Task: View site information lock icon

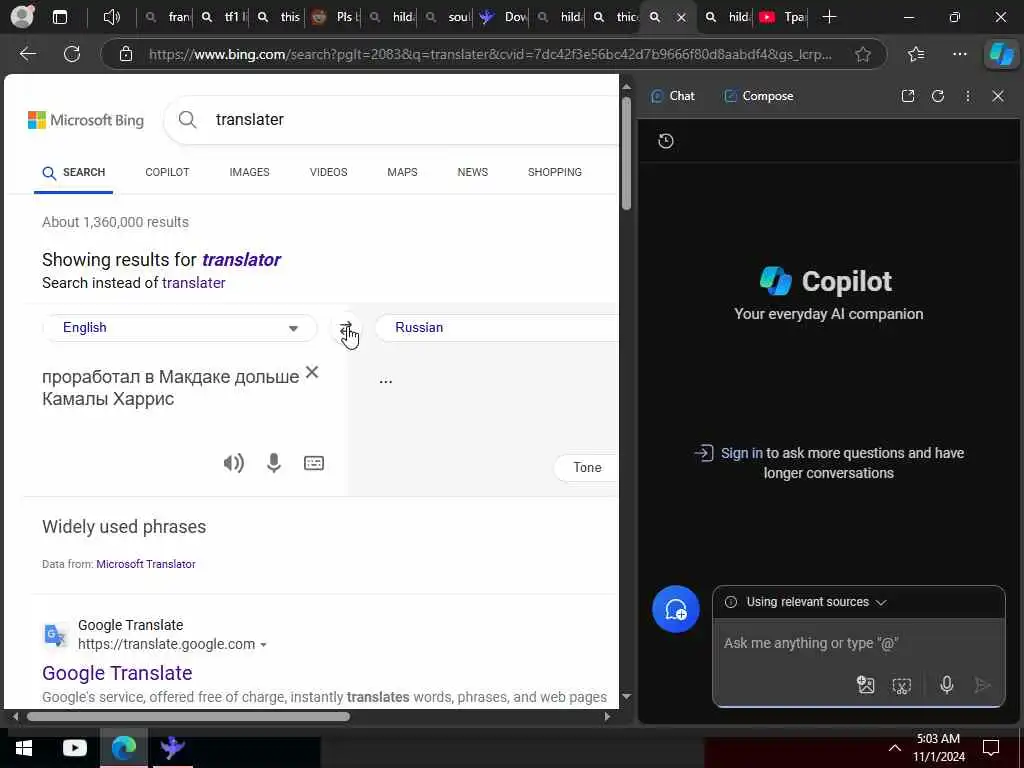Action: [126, 54]
